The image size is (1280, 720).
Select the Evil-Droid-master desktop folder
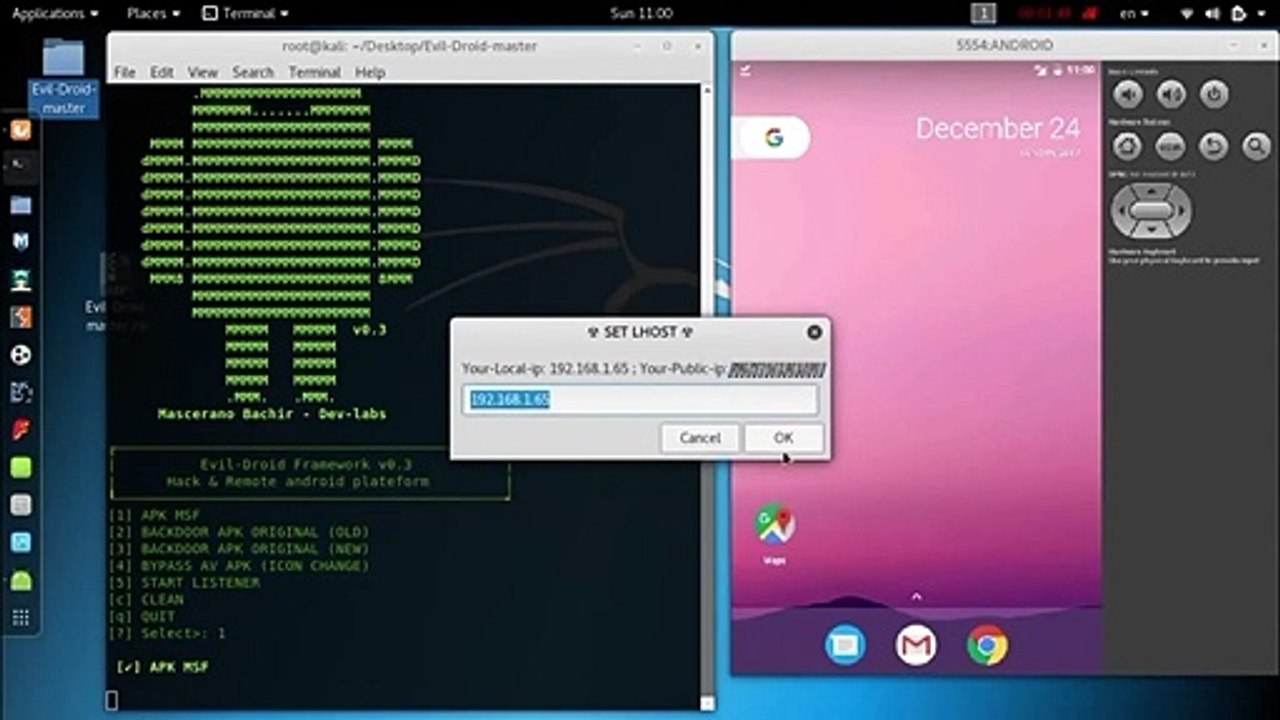pyautogui.click(x=64, y=76)
